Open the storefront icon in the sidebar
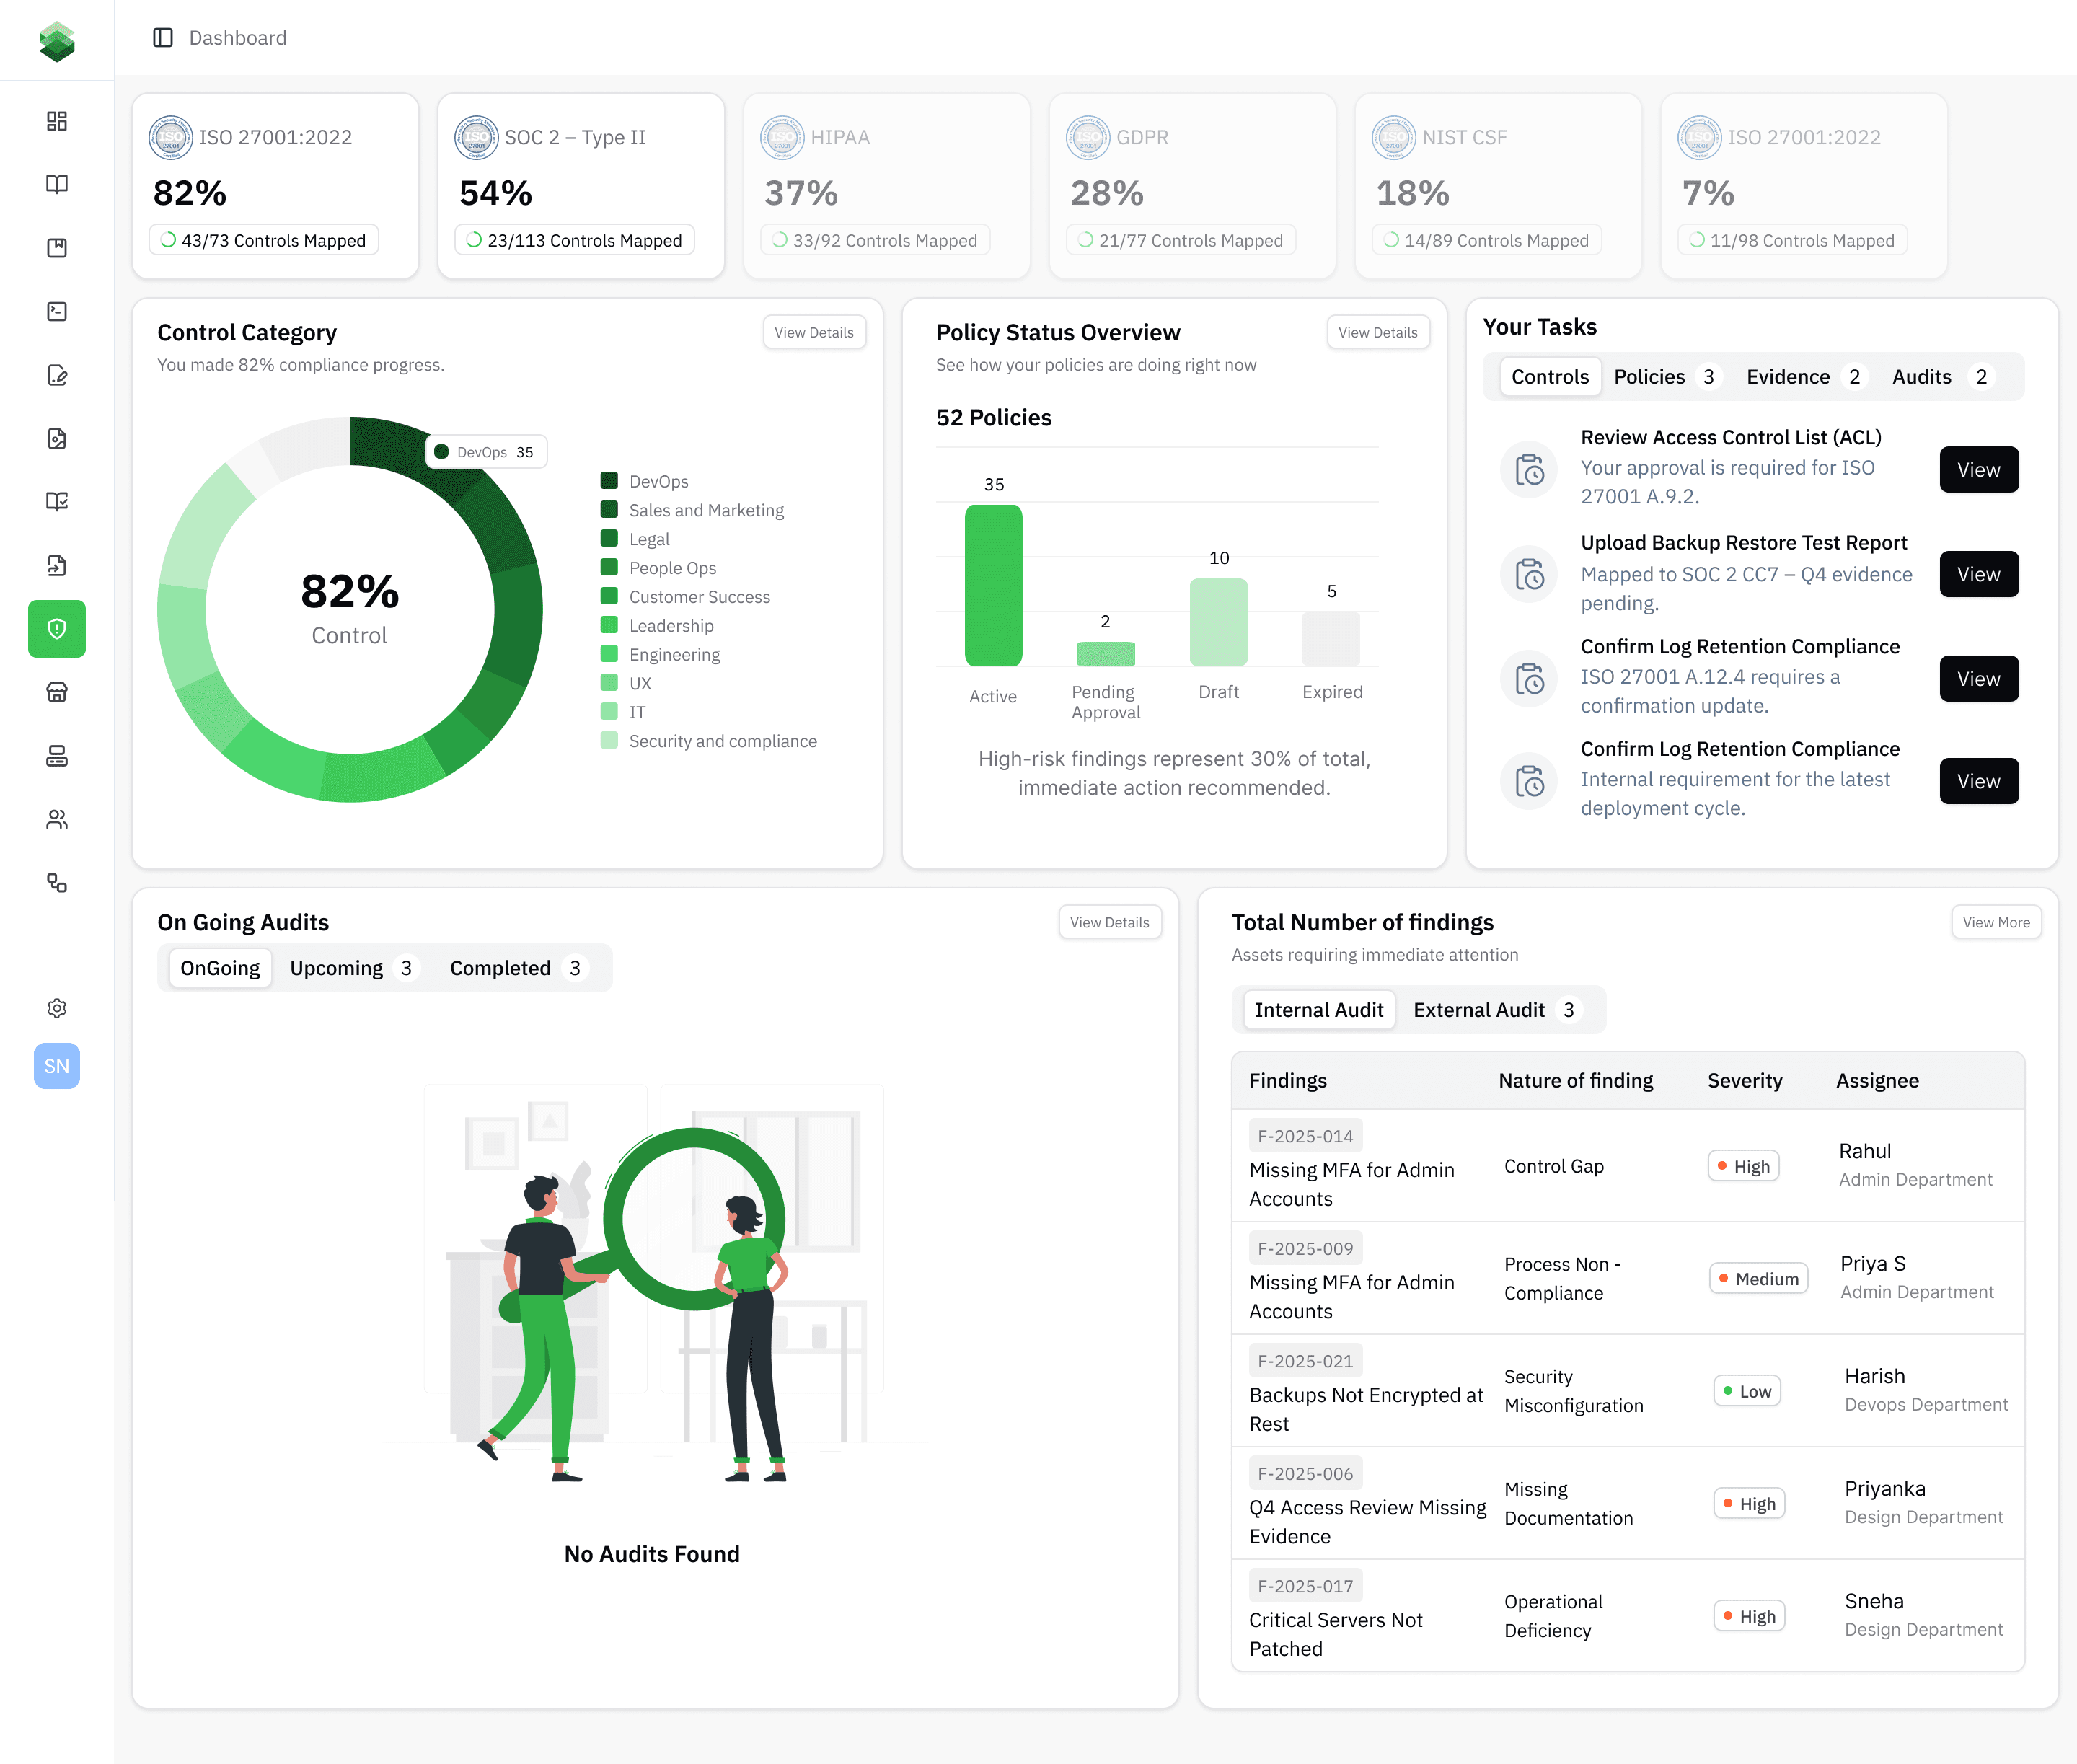2077x1764 pixels. tap(57, 691)
